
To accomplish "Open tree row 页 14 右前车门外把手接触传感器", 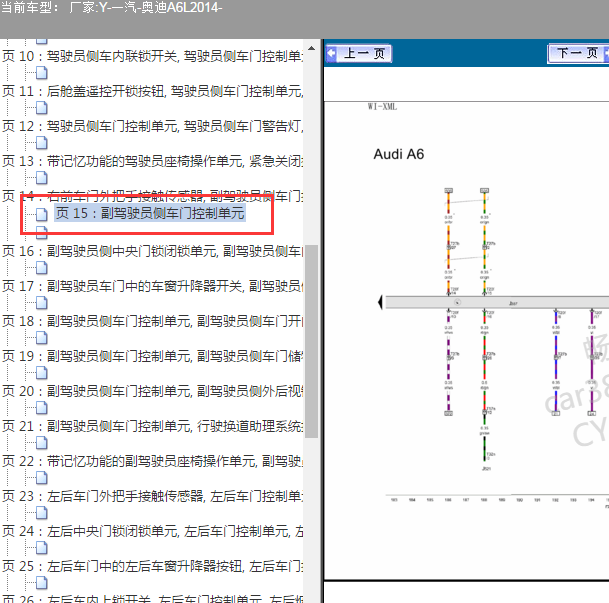I will tap(152, 196).
